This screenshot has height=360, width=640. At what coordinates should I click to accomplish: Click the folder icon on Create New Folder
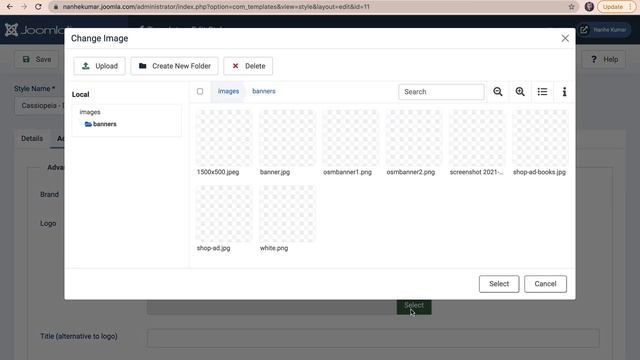142,66
